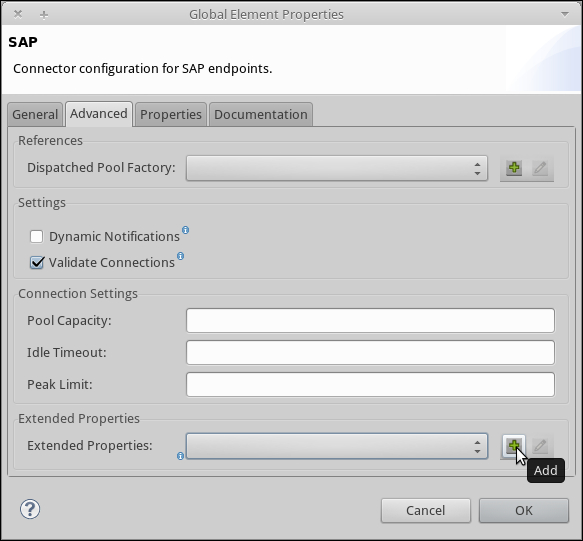Go to the Documentation tab
The width and height of the screenshot is (583, 541).
point(261,115)
